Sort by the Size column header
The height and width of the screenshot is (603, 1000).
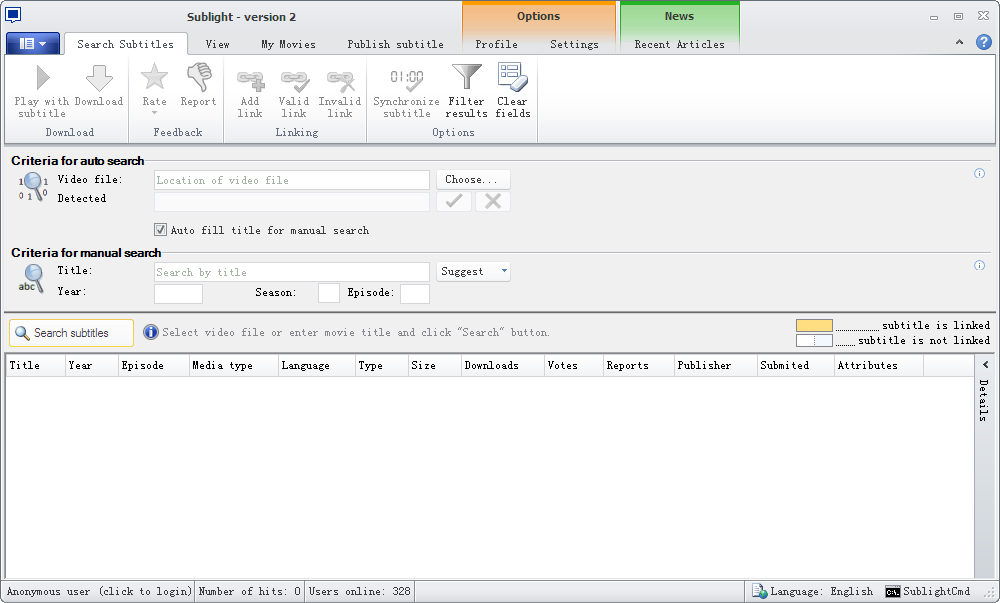coord(434,365)
